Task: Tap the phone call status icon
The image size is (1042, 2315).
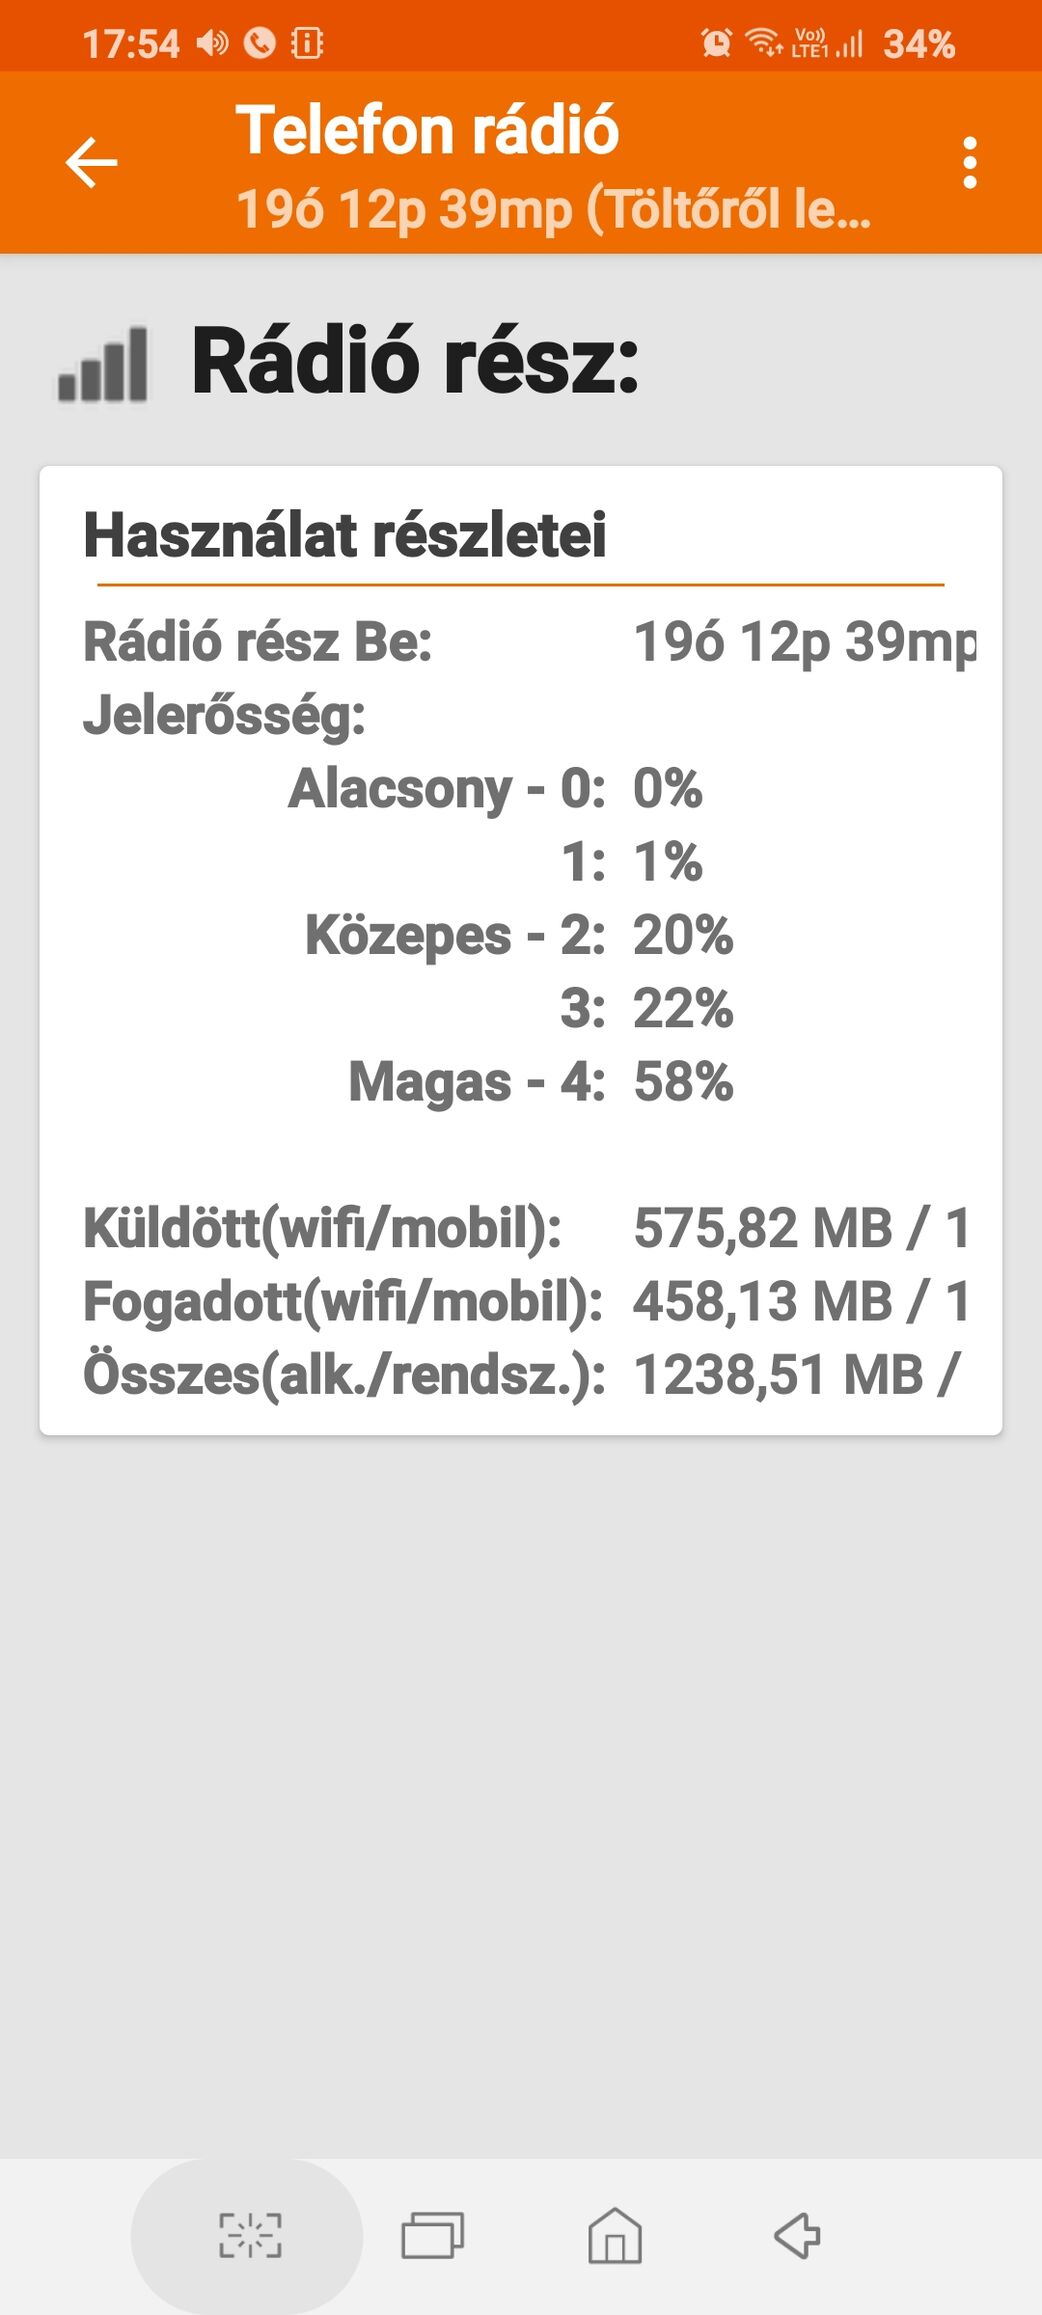Action: tap(260, 43)
